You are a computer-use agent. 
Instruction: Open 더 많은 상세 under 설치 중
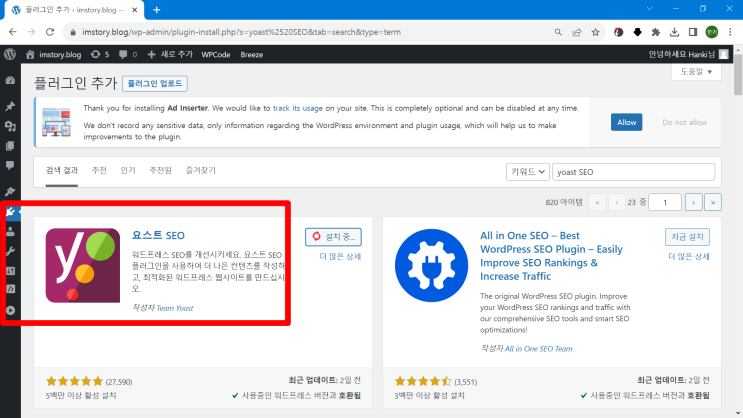(340, 256)
